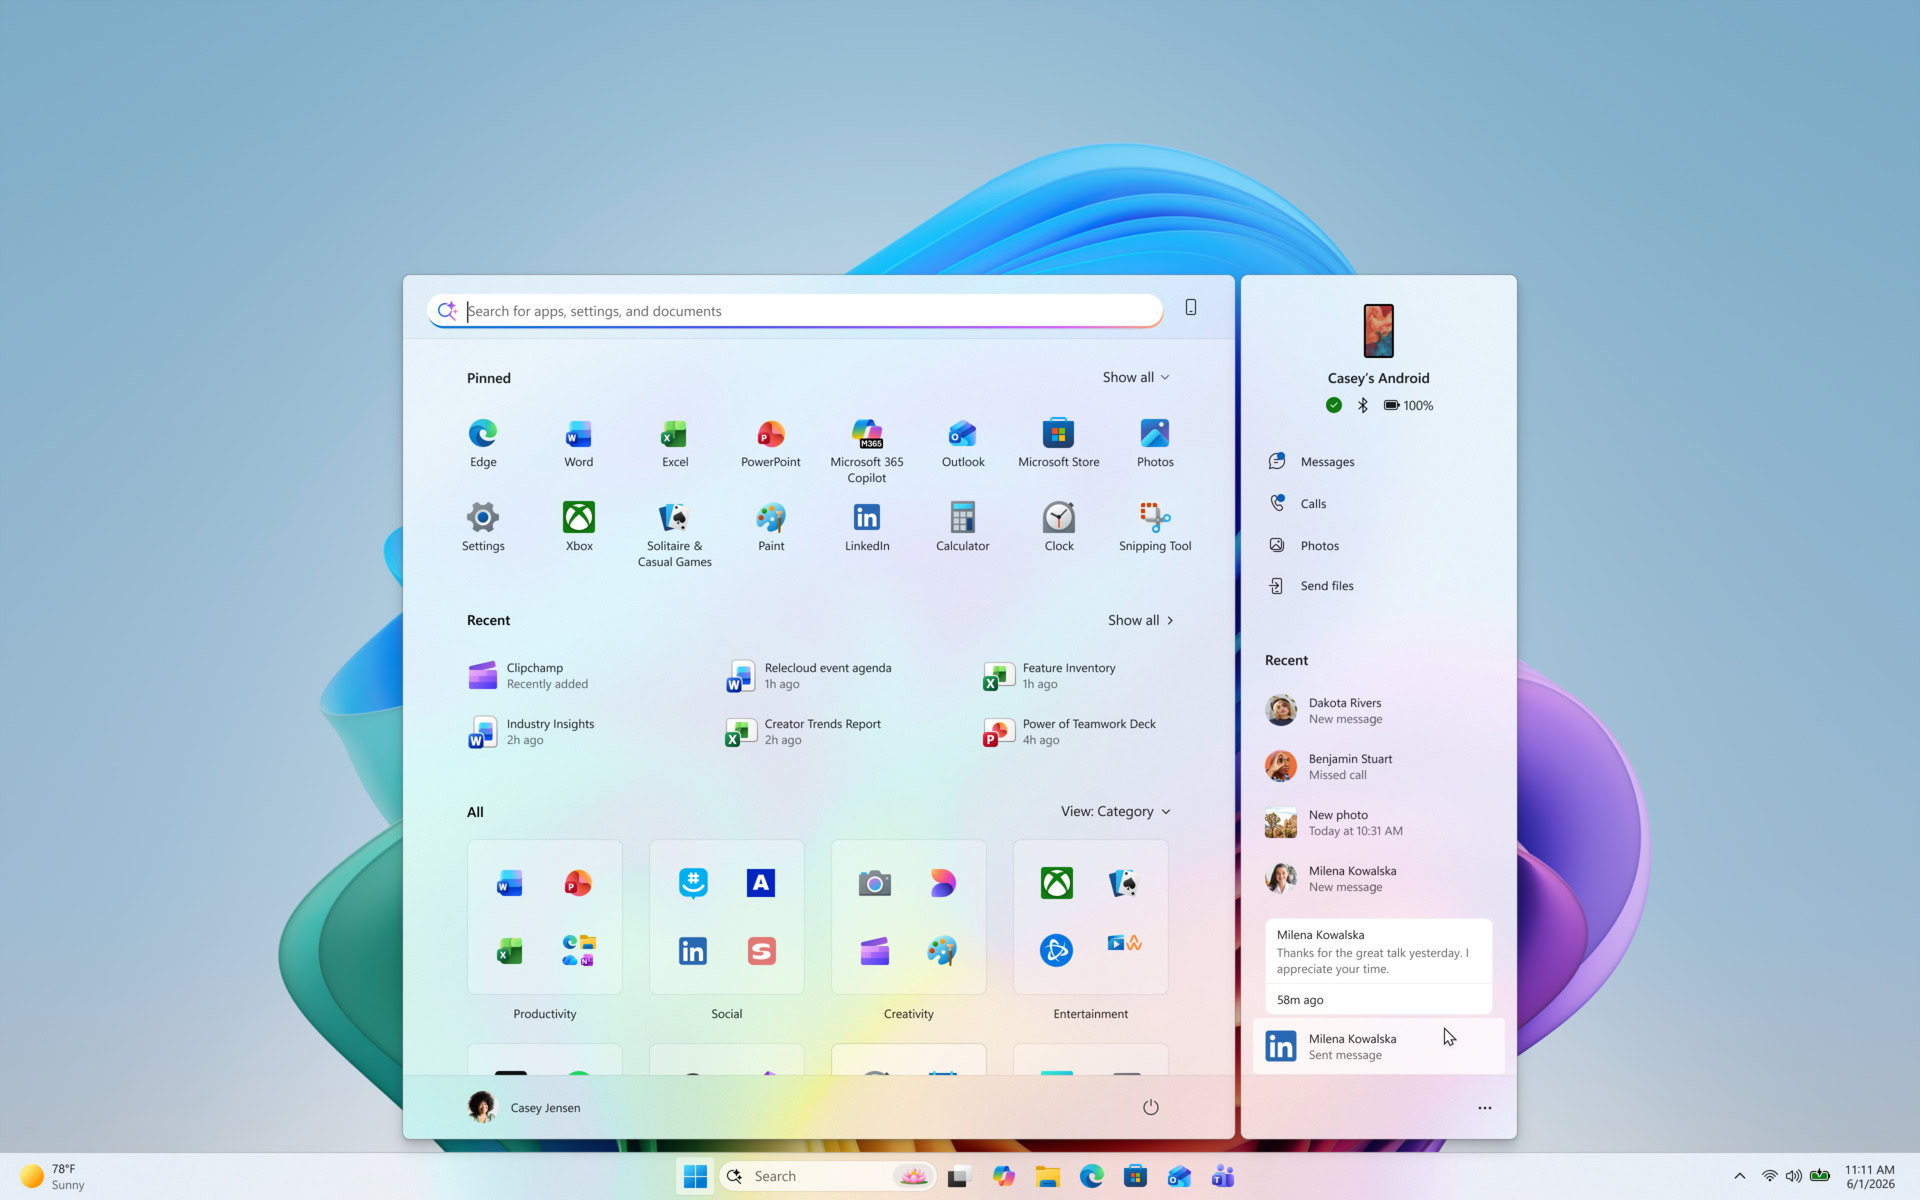Open Milena Kowalska message preview card
Screen dimensions: 1920x1200
coord(1378,966)
